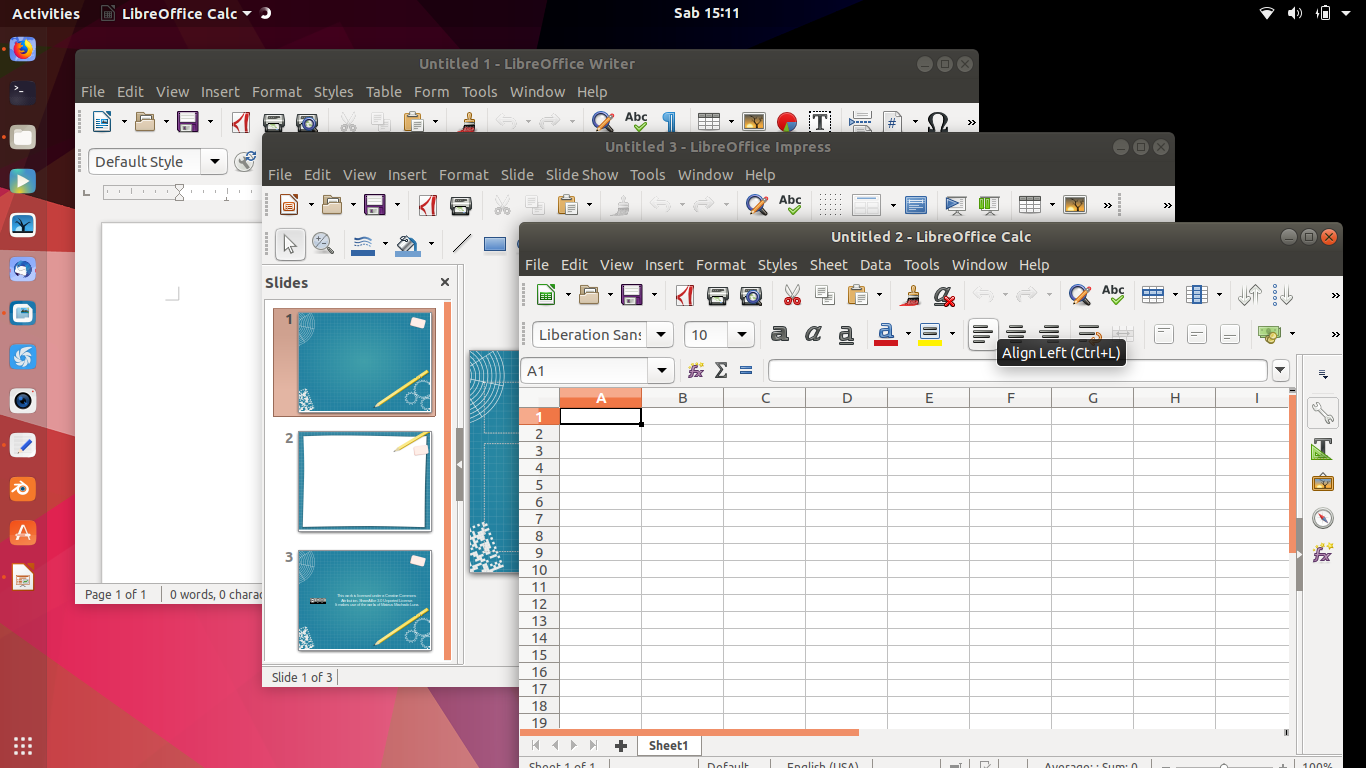Toggle Italic in Calc formatting toolbar
Viewport: 1366px width, 768px height.
pos(813,334)
